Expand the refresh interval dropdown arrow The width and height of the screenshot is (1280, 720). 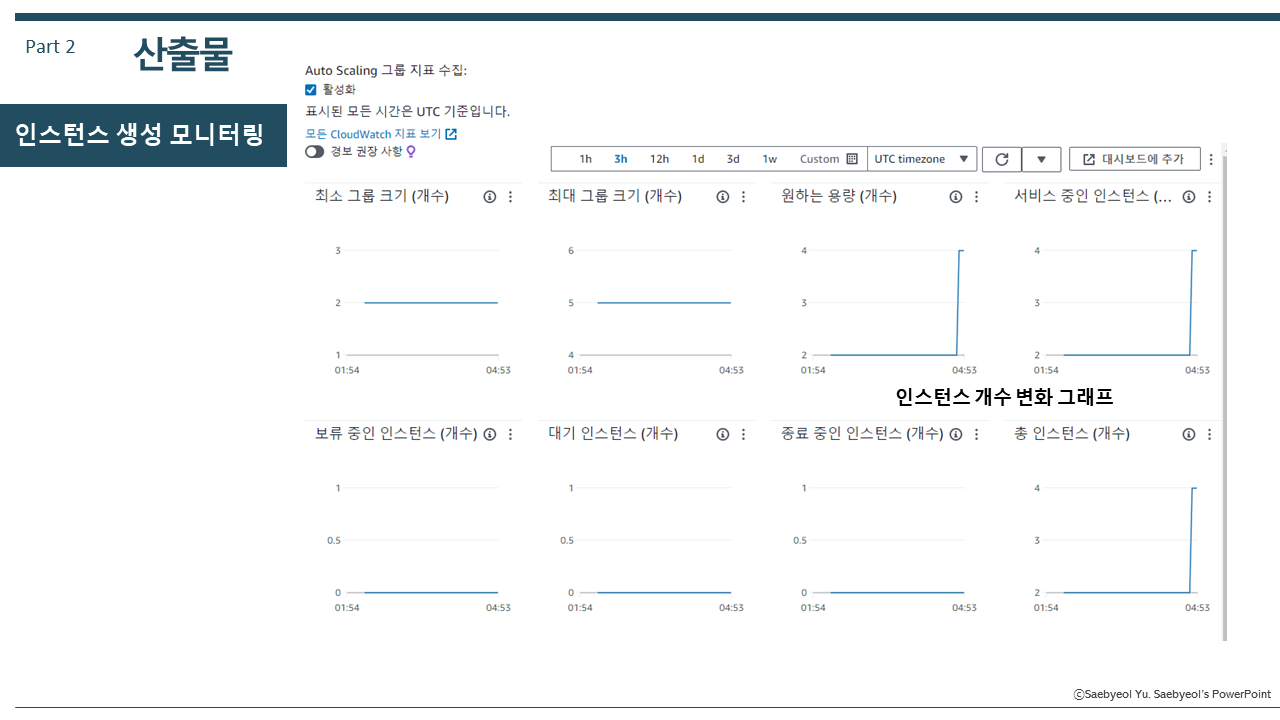1041,159
